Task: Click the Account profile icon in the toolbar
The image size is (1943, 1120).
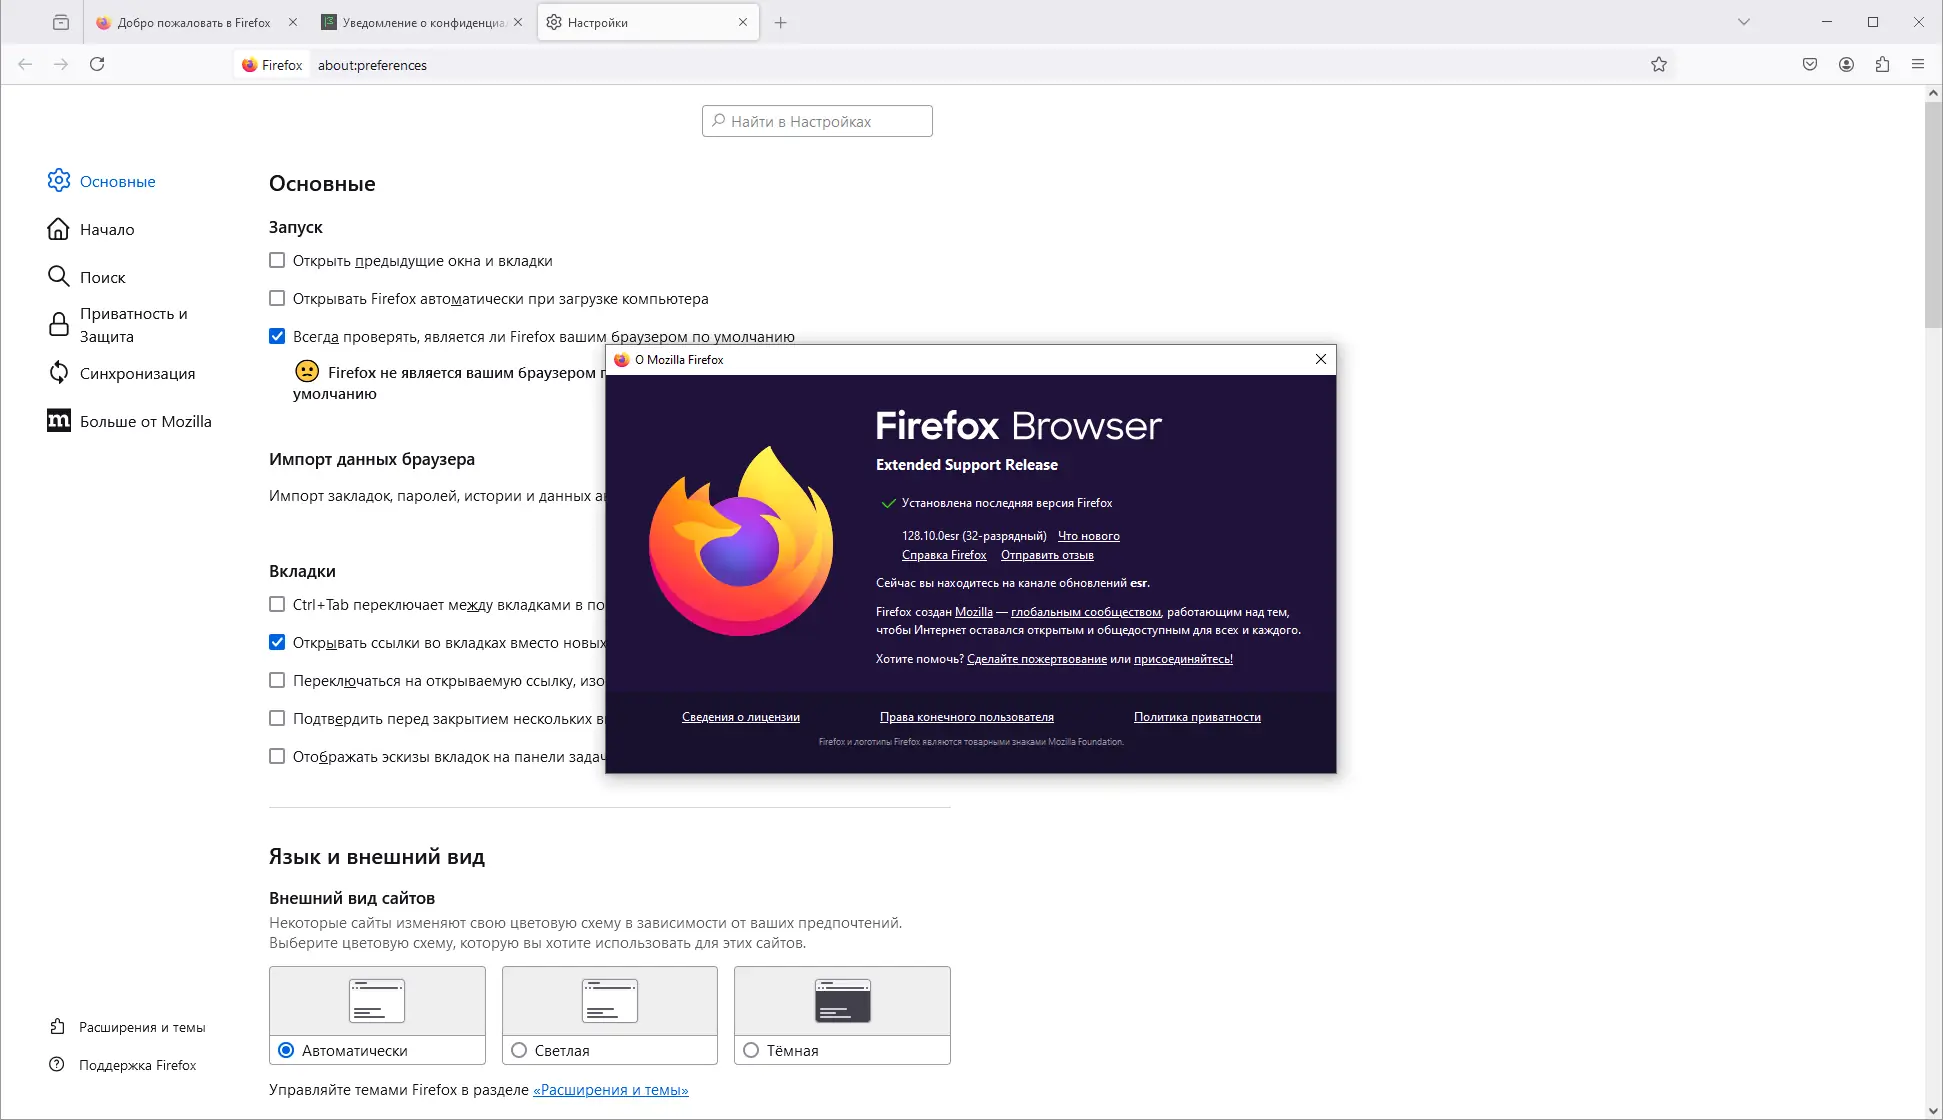Action: pos(1846,64)
